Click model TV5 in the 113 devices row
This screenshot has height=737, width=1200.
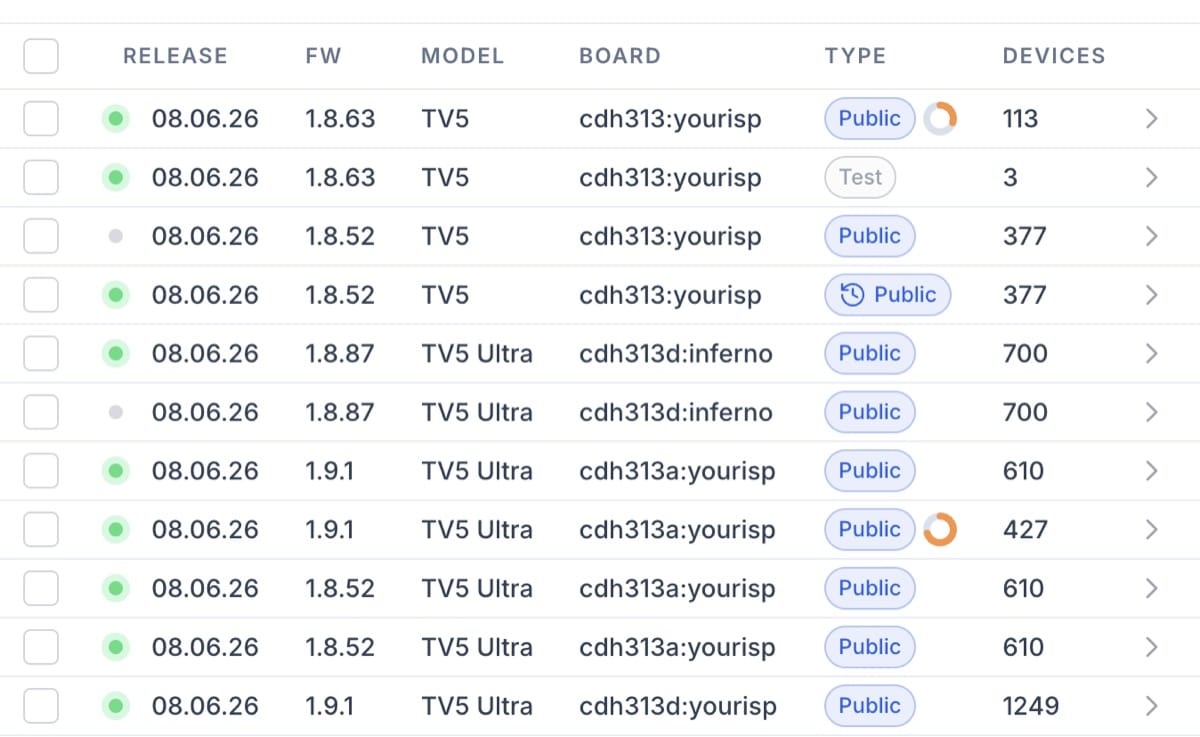[x=445, y=119]
